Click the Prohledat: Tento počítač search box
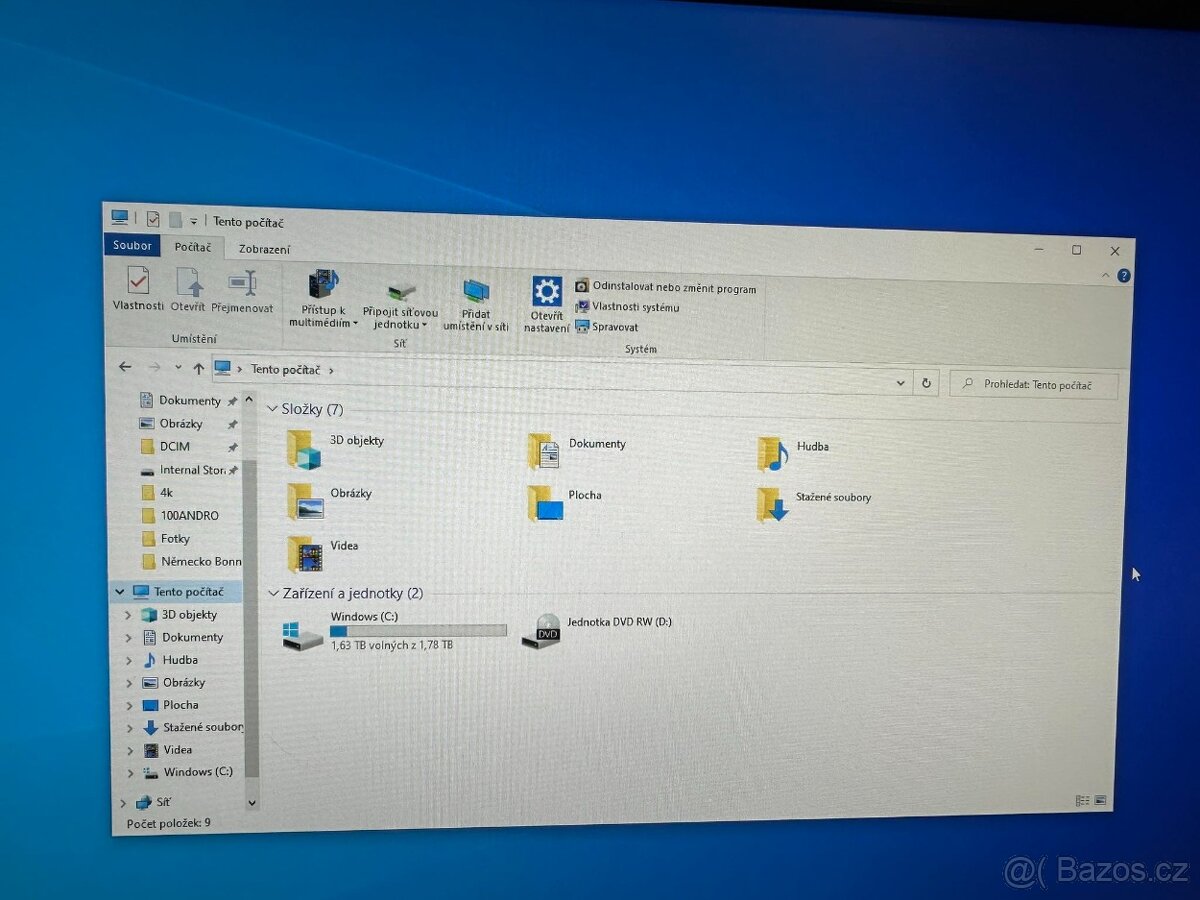Image resolution: width=1200 pixels, height=900 pixels. tap(1034, 384)
